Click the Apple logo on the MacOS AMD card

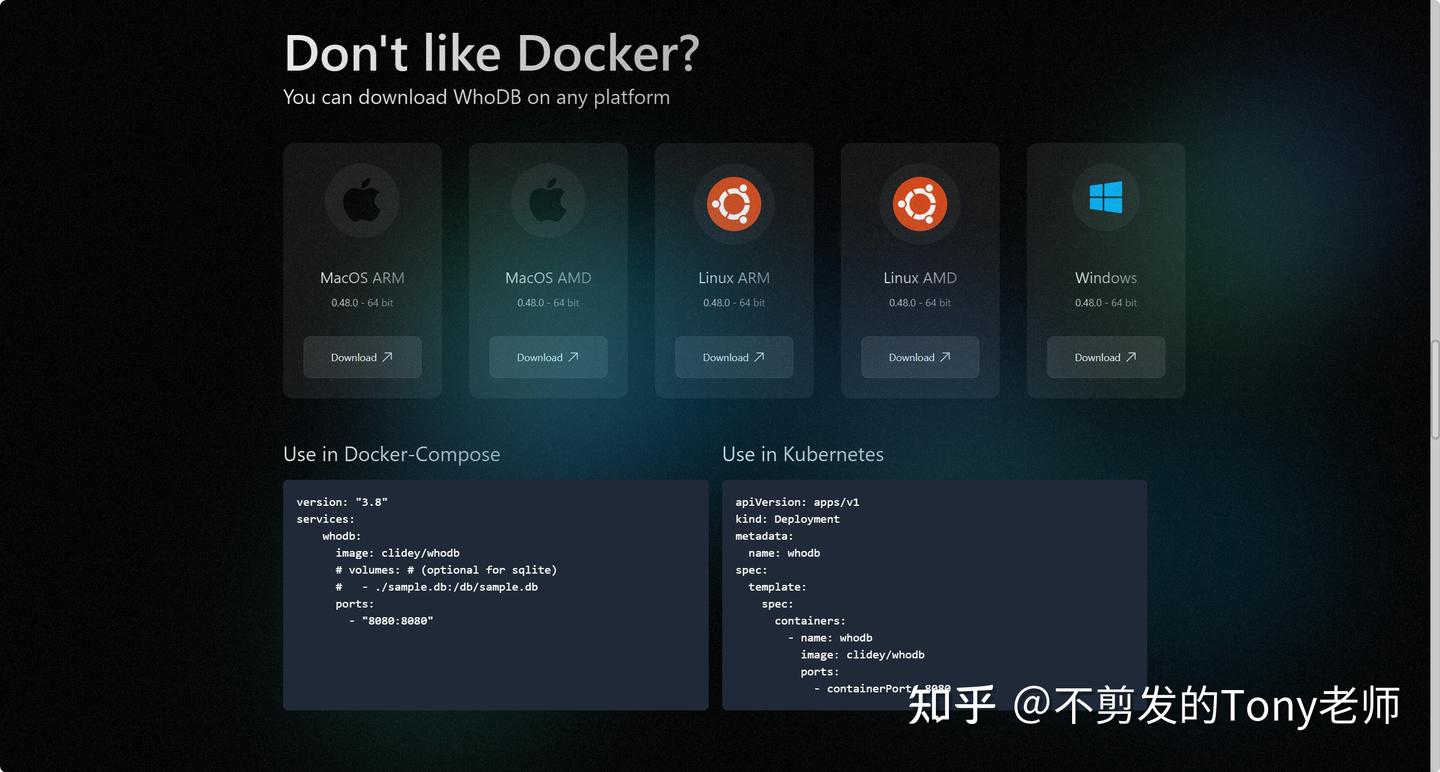[x=548, y=201]
